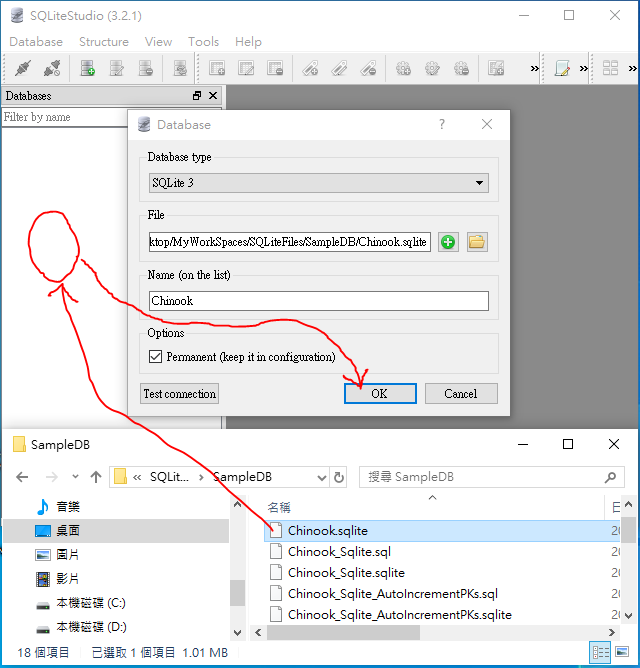Image resolution: width=640 pixels, height=668 pixels.
Task: Go up one folder level in Explorer
Action: click(x=96, y=477)
